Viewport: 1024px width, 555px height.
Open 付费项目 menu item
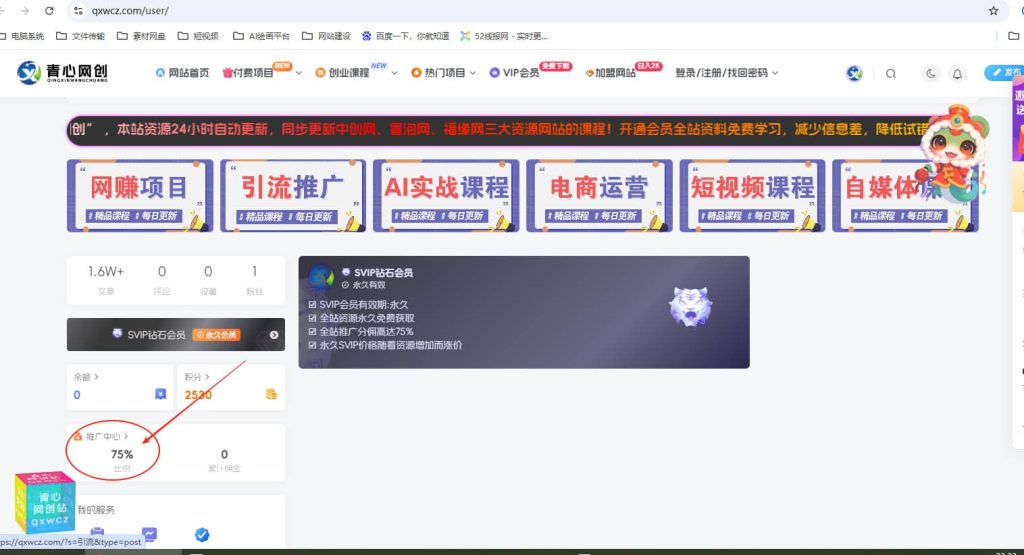pos(248,73)
